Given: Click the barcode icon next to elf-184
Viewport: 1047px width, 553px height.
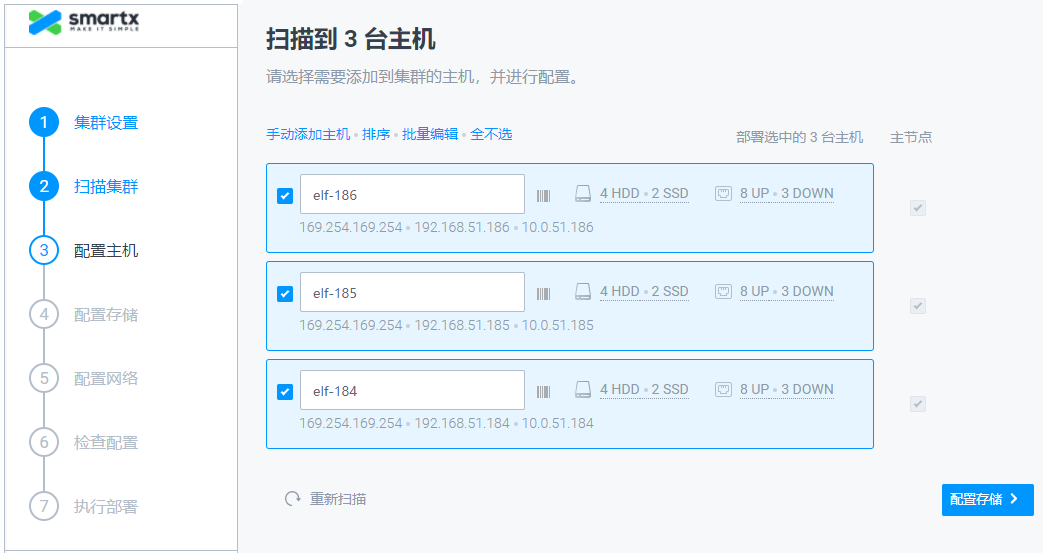Looking at the screenshot, I should [x=544, y=392].
